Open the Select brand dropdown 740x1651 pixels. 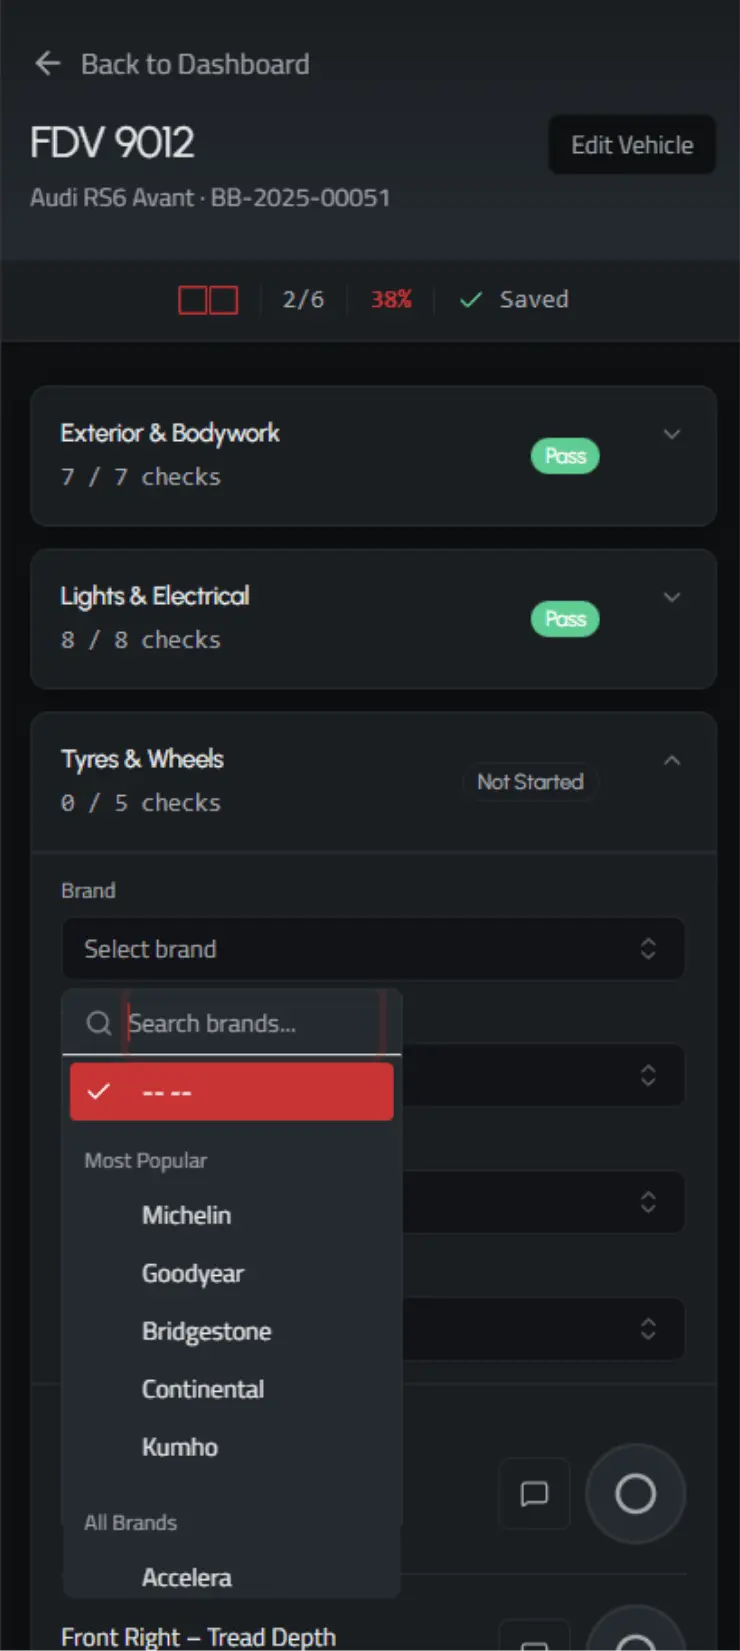[x=373, y=948]
